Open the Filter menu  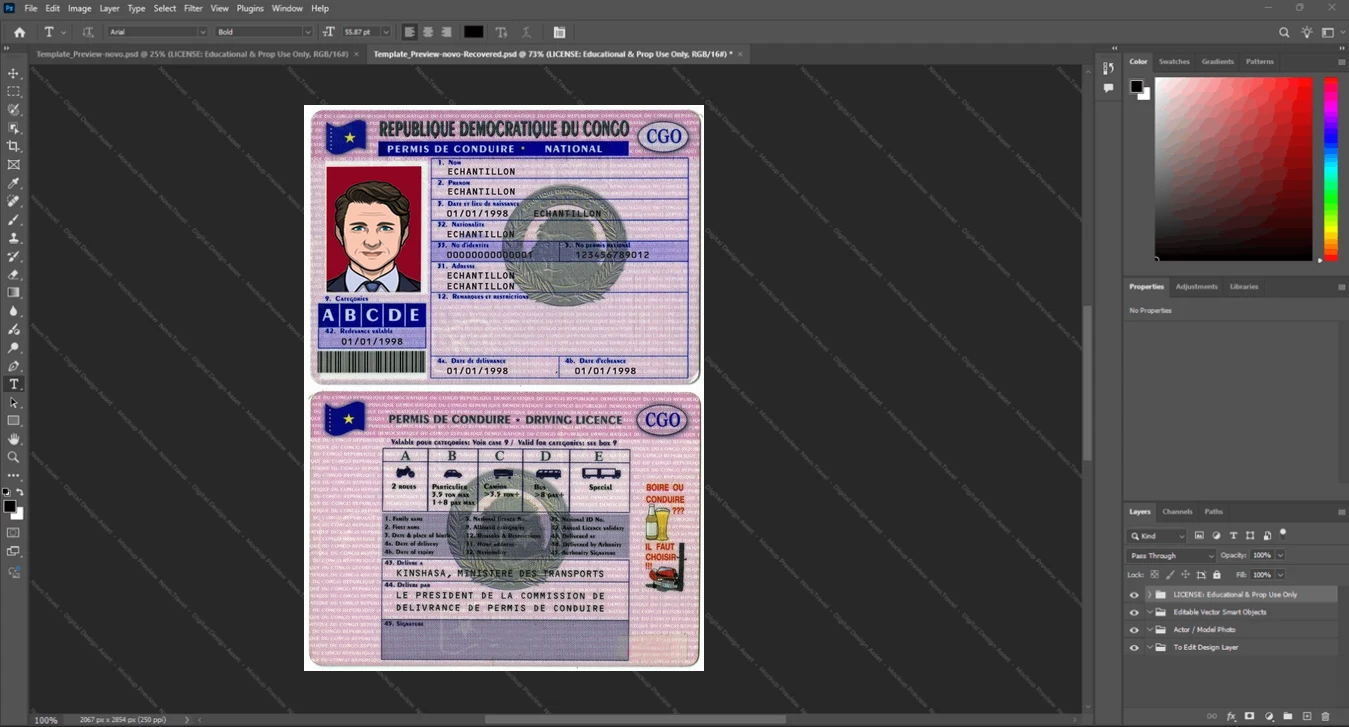(x=193, y=8)
